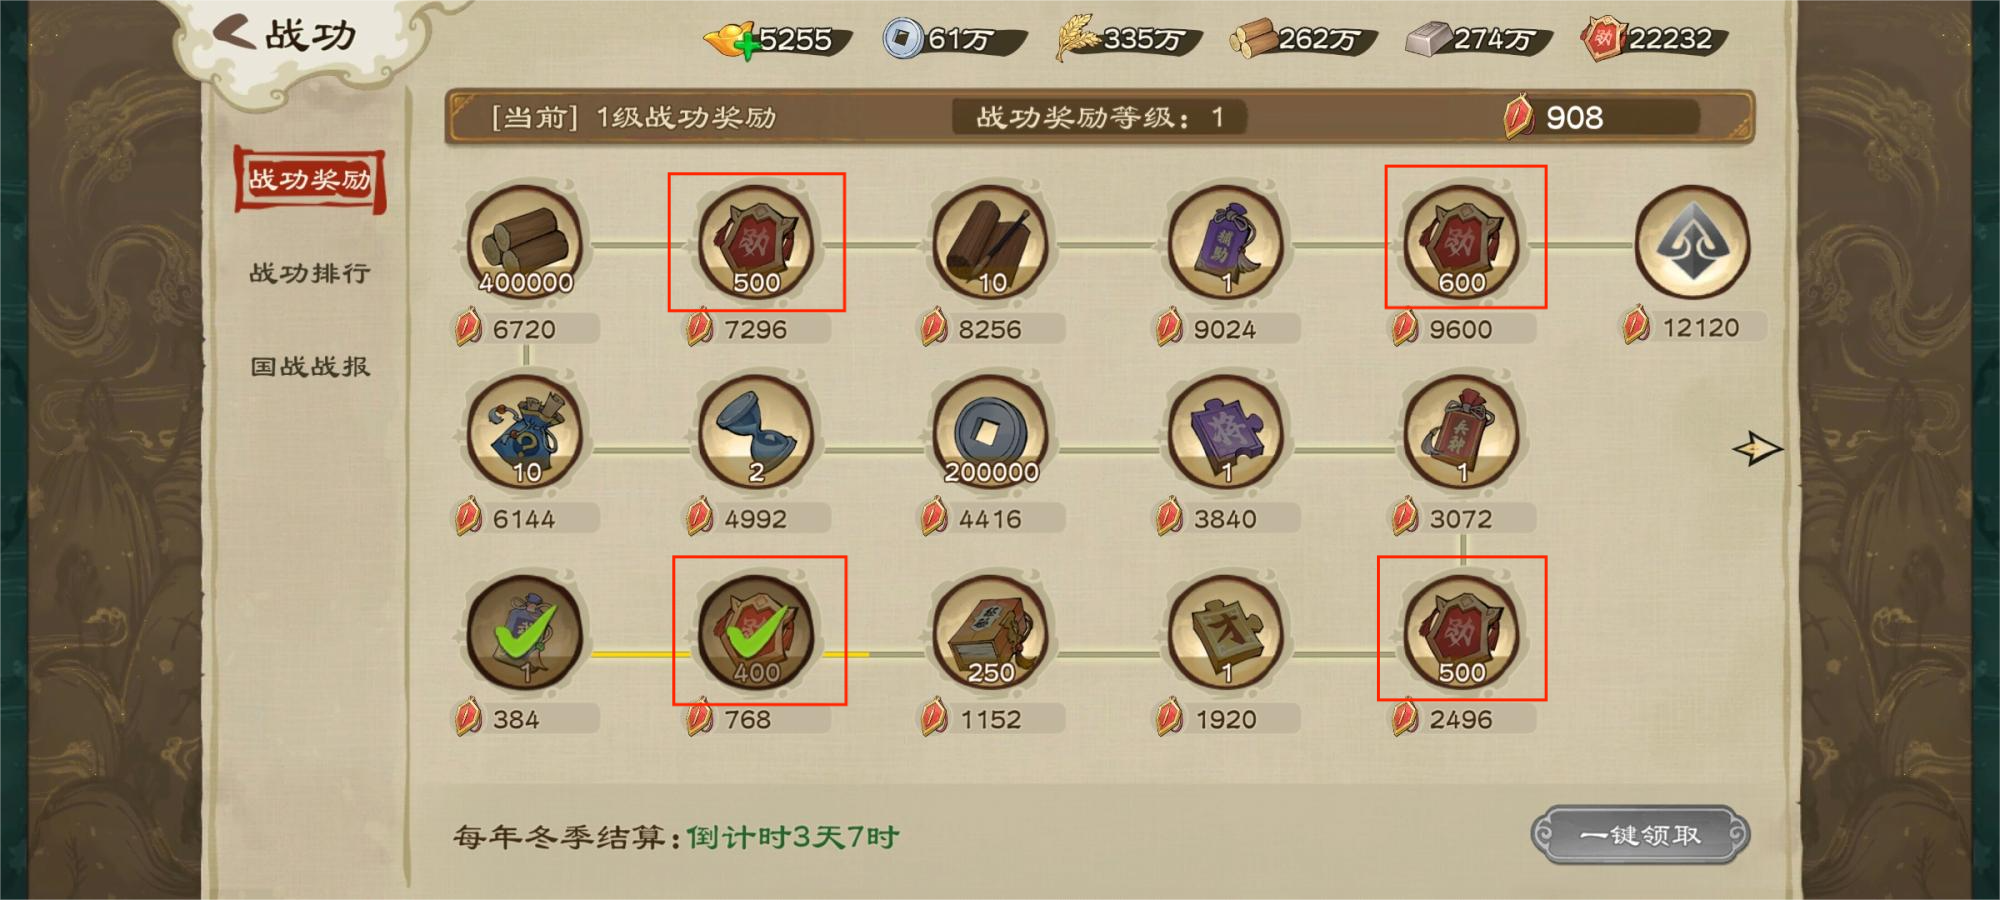The width and height of the screenshot is (2000, 900).
Task: Tap the 200000 coin reward icon
Action: coord(990,433)
